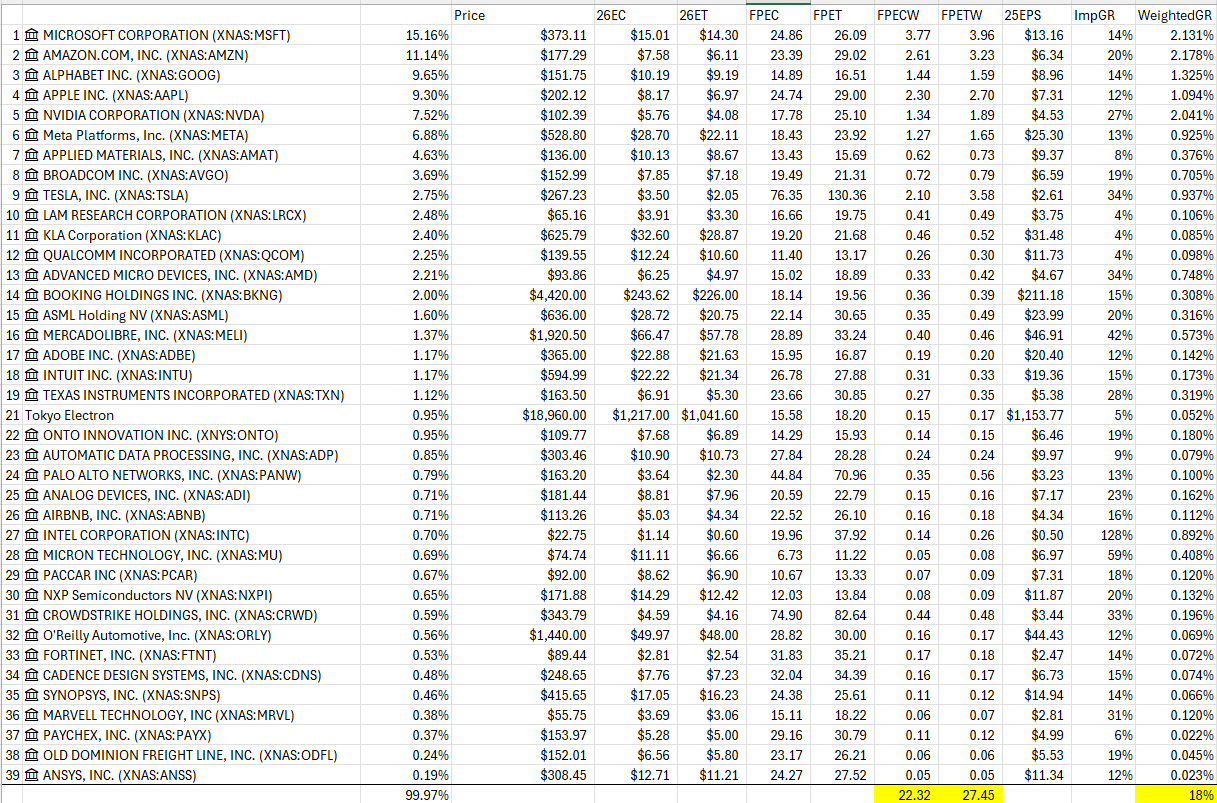The width and height of the screenshot is (1217, 803).
Task: Select the PAYCHEX, INC. name cell
Action: [191, 735]
